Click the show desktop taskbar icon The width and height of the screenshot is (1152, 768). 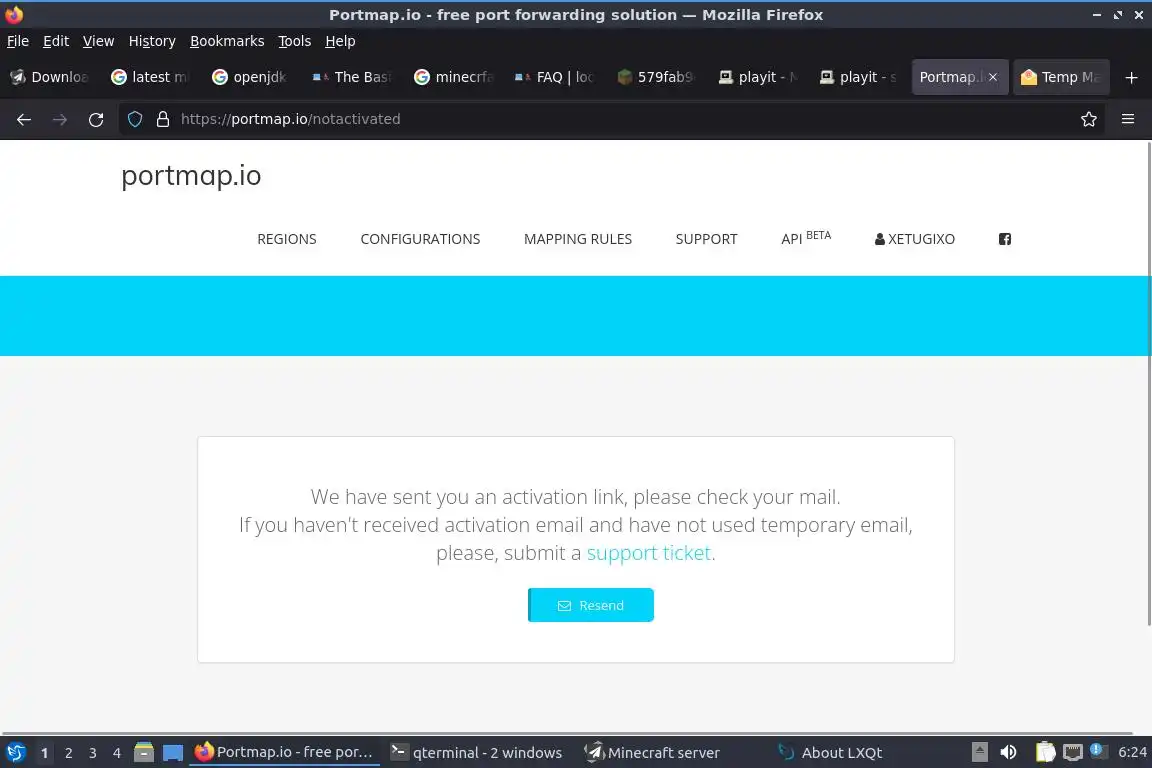tap(173, 753)
